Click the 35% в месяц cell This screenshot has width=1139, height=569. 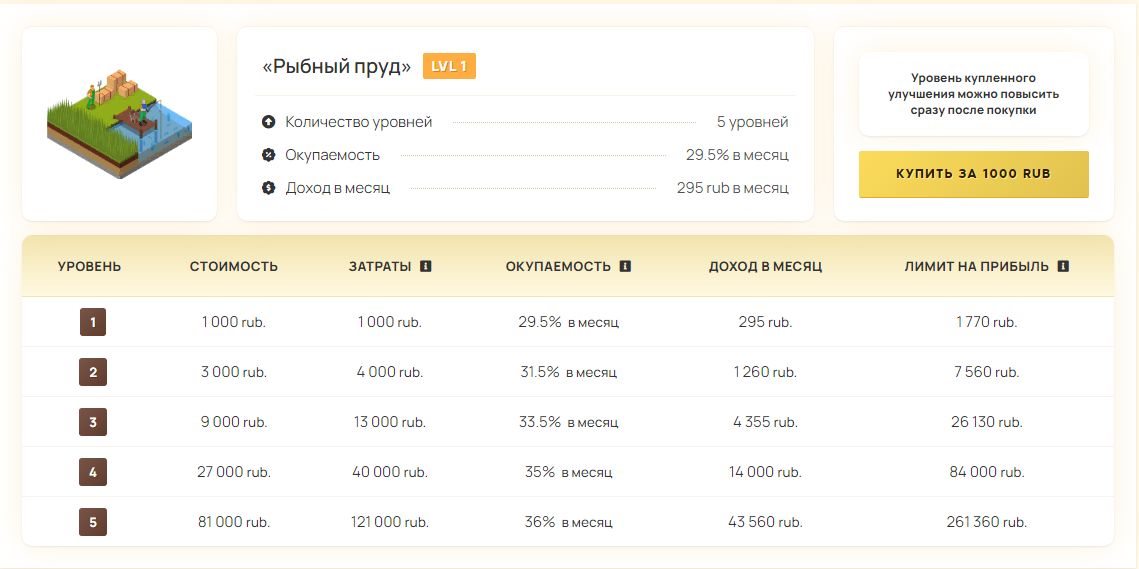point(568,472)
